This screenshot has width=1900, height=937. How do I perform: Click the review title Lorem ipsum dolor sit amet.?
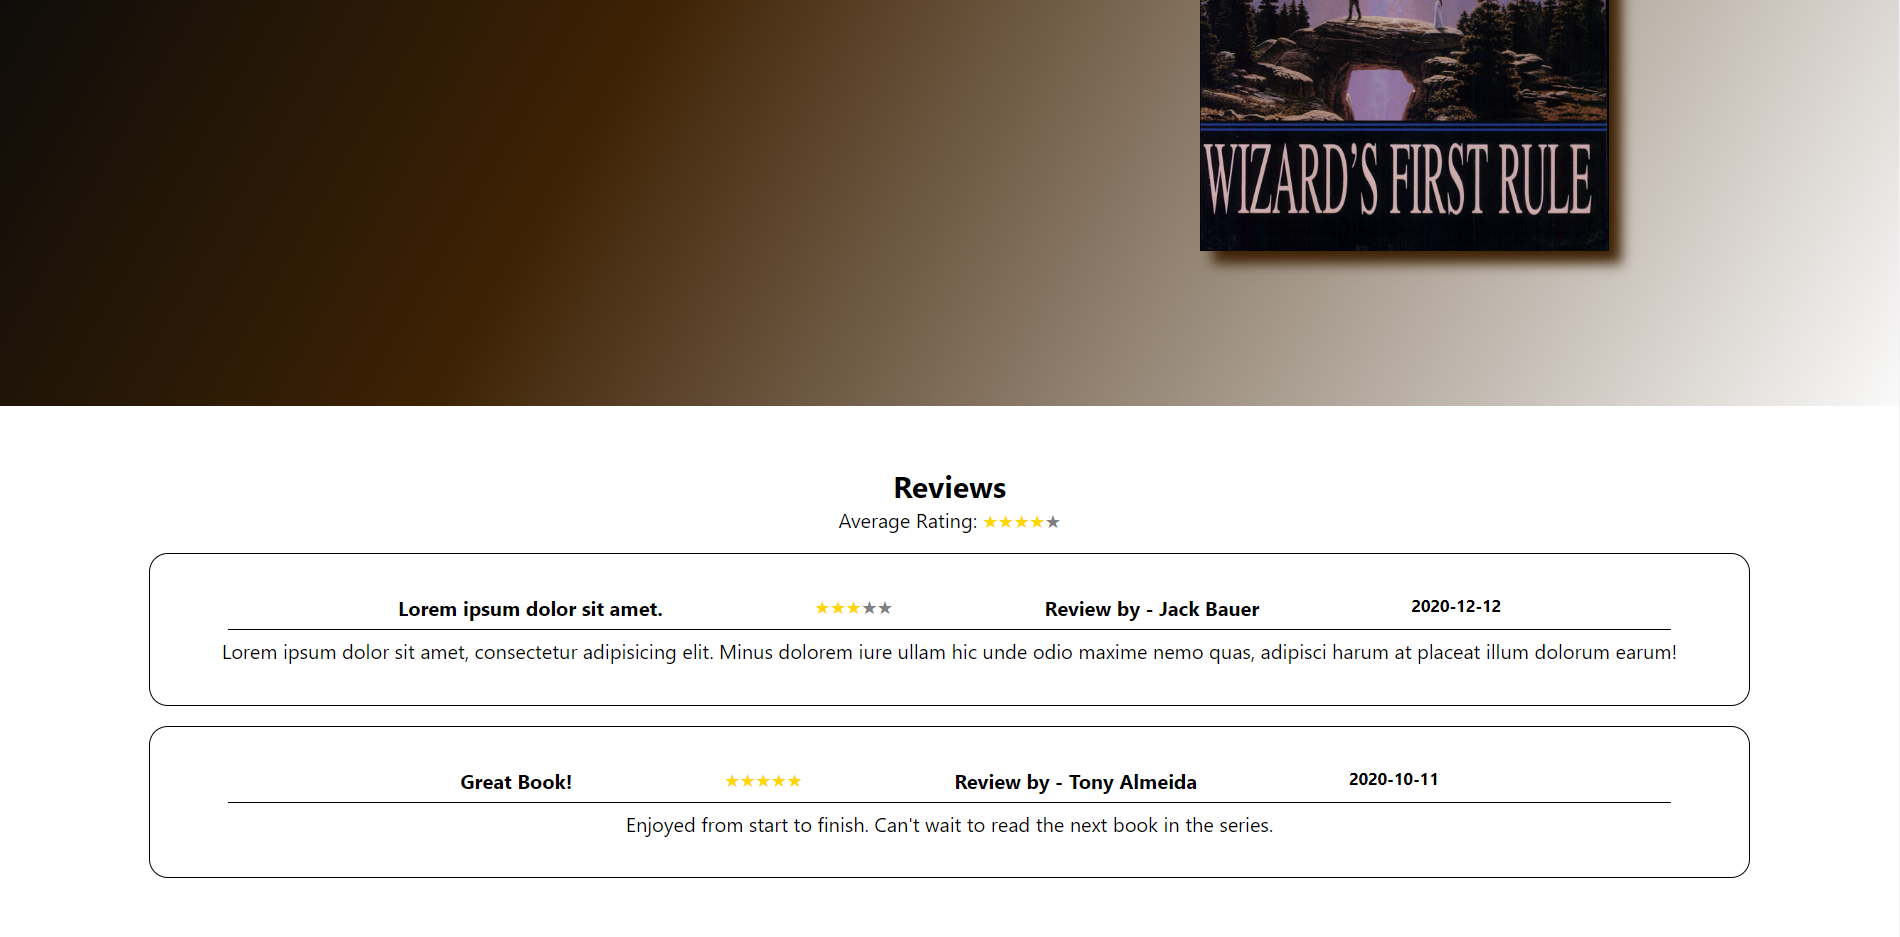[530, 609]
